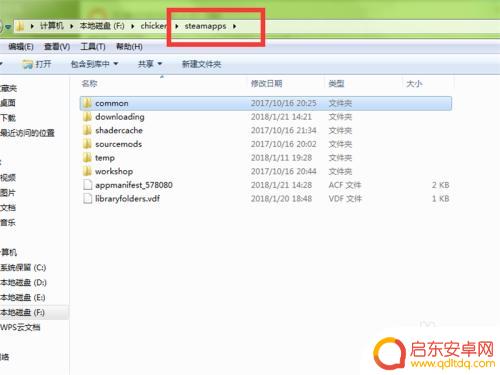Click the sourcemods folder icon
500x375 pixels.
pyautogui.click(x=87, y=144)
